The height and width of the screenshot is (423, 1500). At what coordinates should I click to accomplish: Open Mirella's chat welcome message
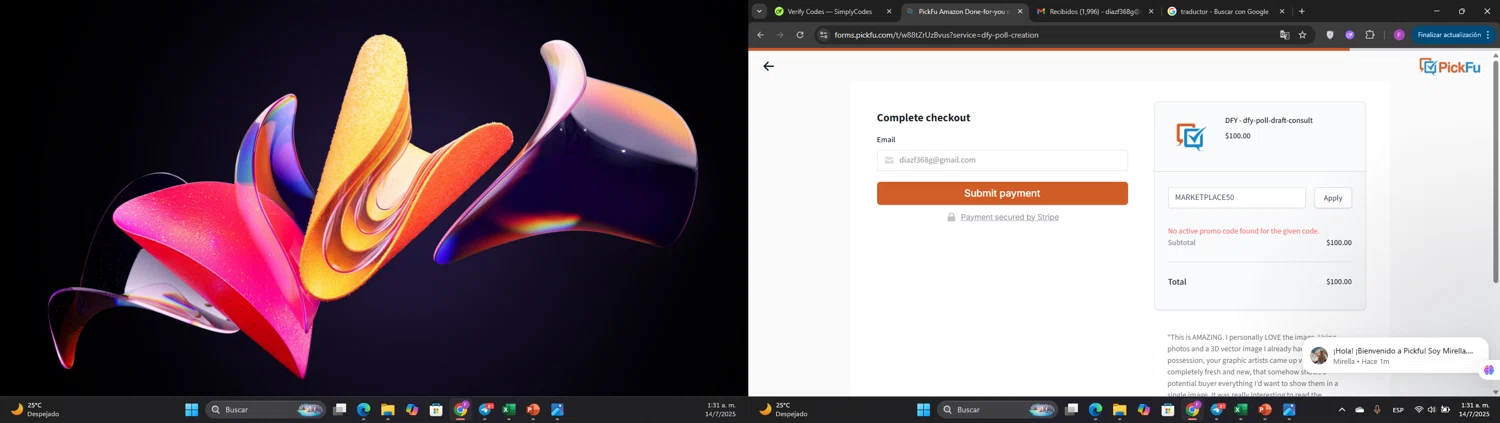pyautogui.click(x=1394, y=355)
